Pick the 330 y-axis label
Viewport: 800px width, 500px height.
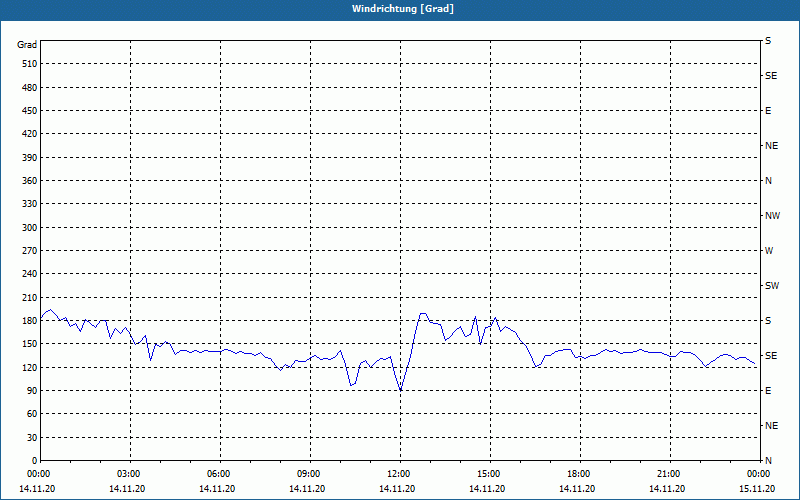[30, 204]
